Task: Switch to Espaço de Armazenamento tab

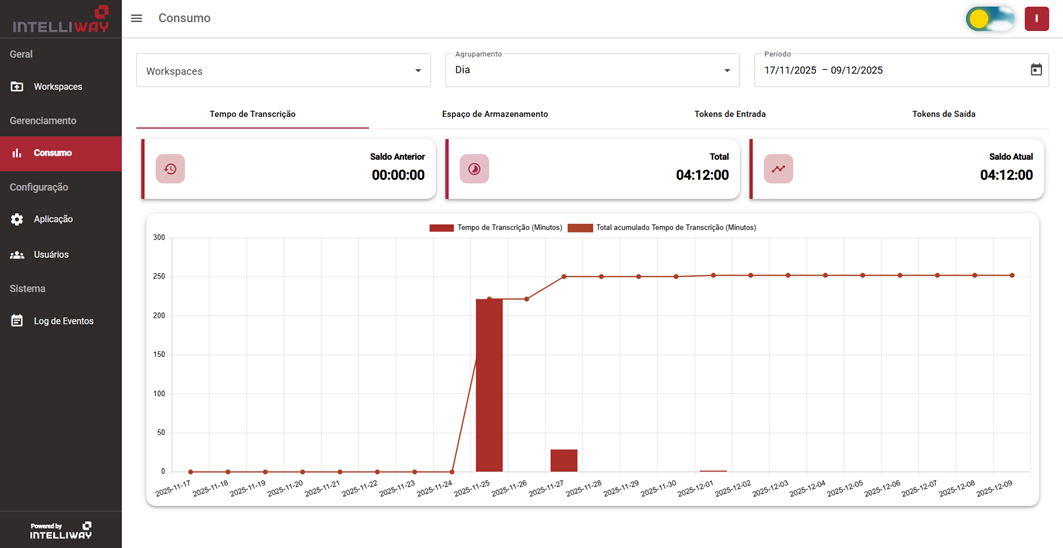Action: [495, 114]
